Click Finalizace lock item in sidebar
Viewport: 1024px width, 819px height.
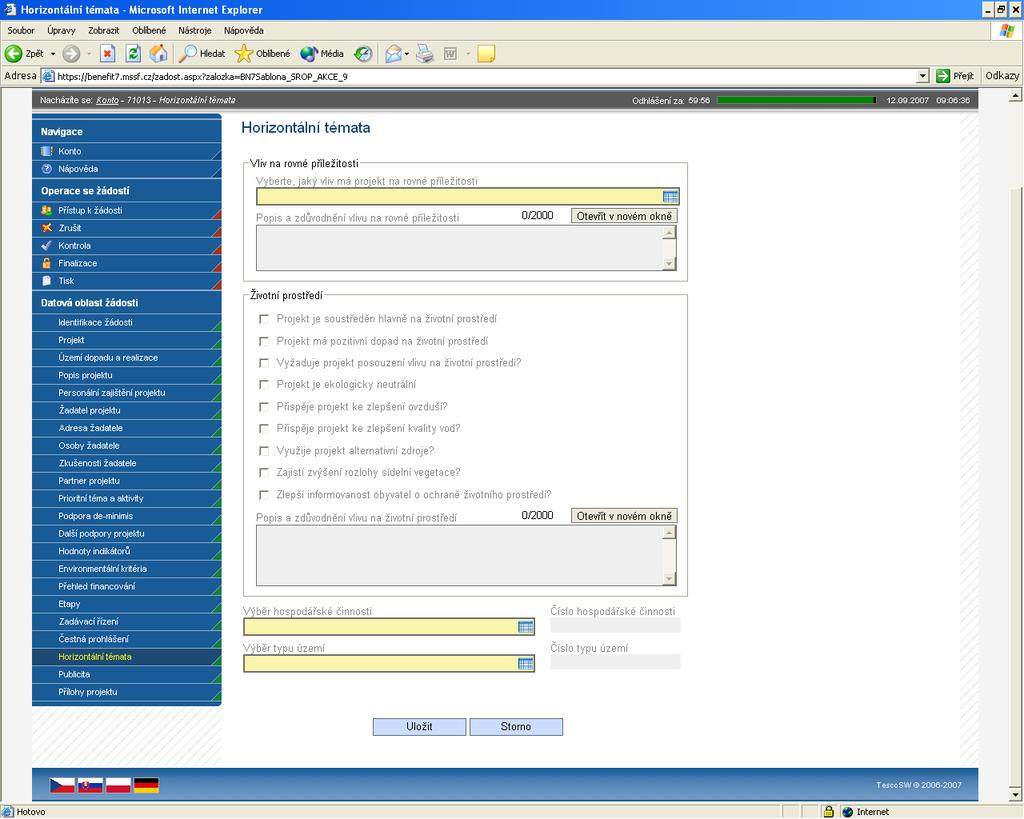coord(127,263)
